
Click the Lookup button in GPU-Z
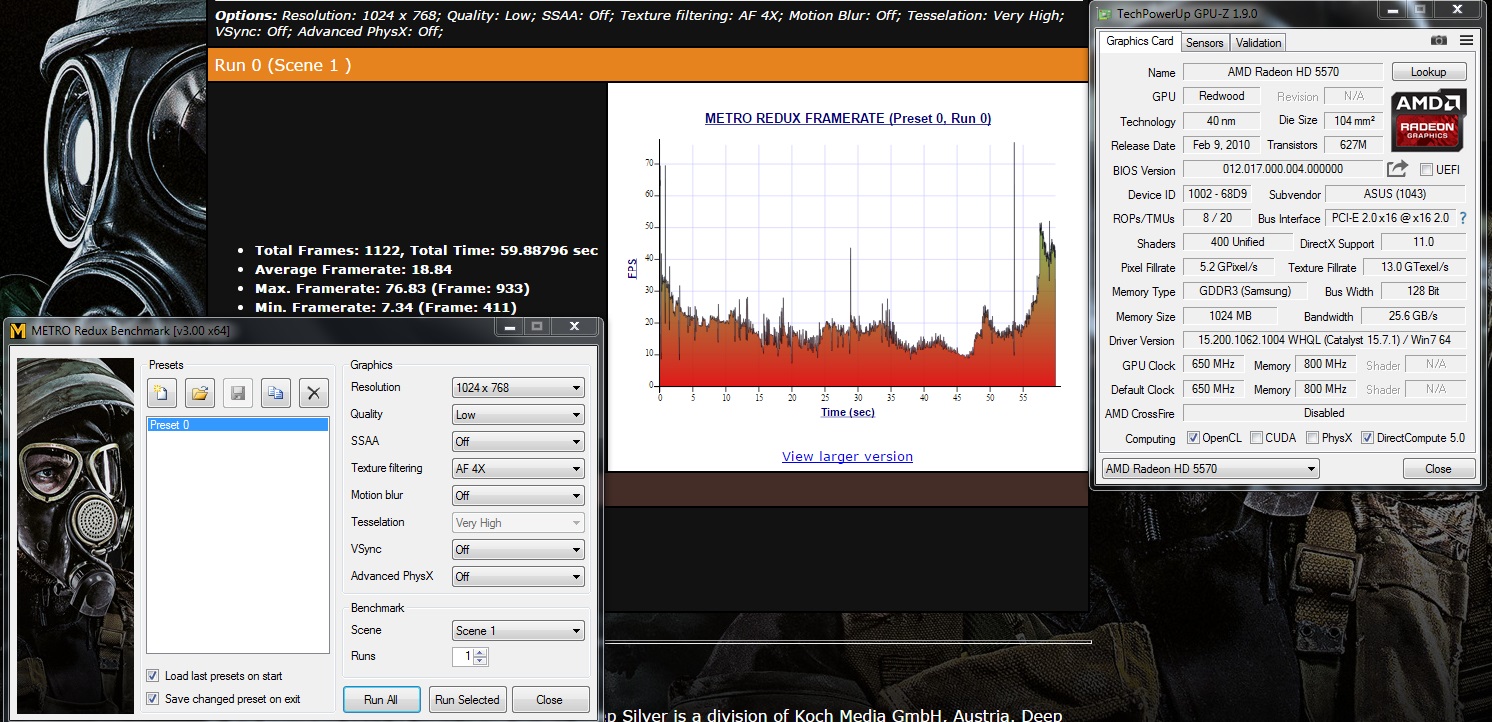(x=1428, y=72)
